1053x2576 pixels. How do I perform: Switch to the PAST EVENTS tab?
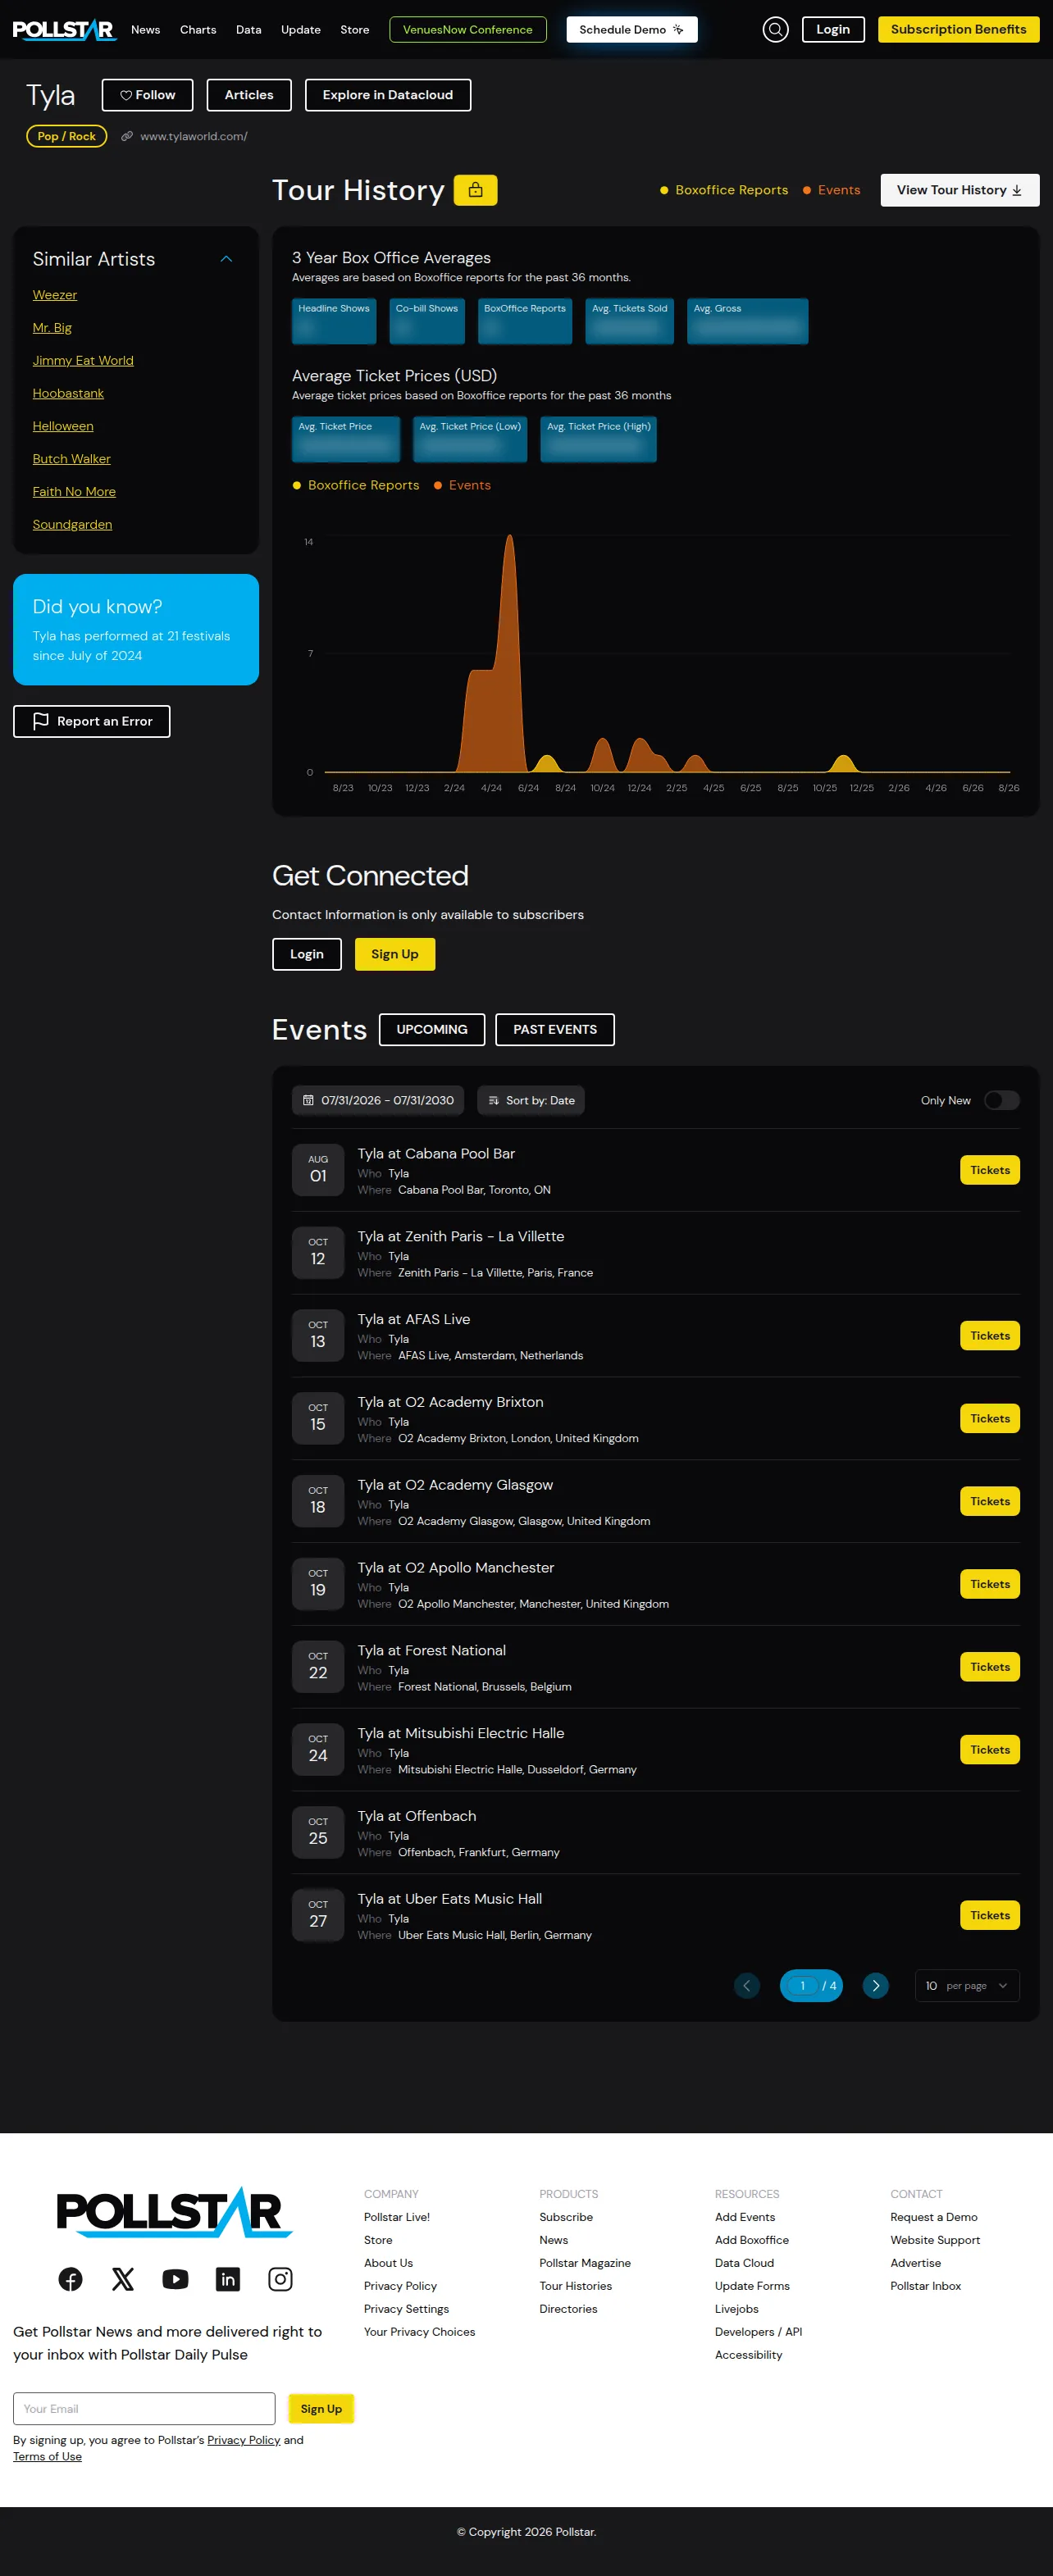pos(555,1030)
